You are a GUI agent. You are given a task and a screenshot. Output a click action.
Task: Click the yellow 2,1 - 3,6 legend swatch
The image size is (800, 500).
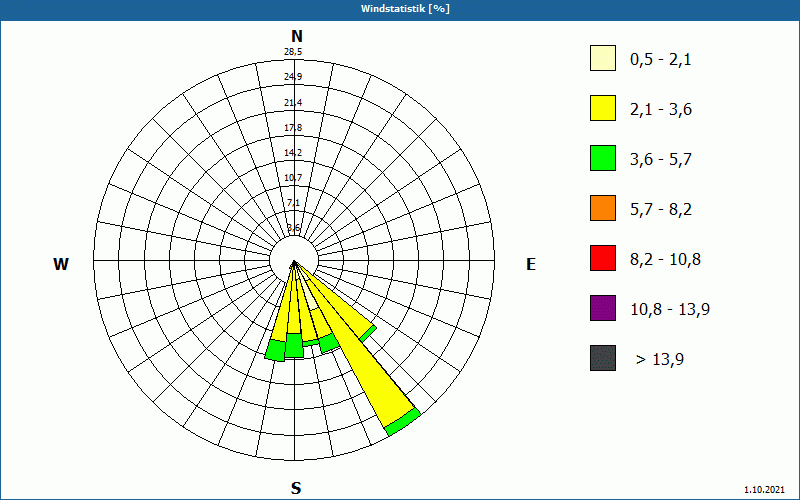coord(603,108)
